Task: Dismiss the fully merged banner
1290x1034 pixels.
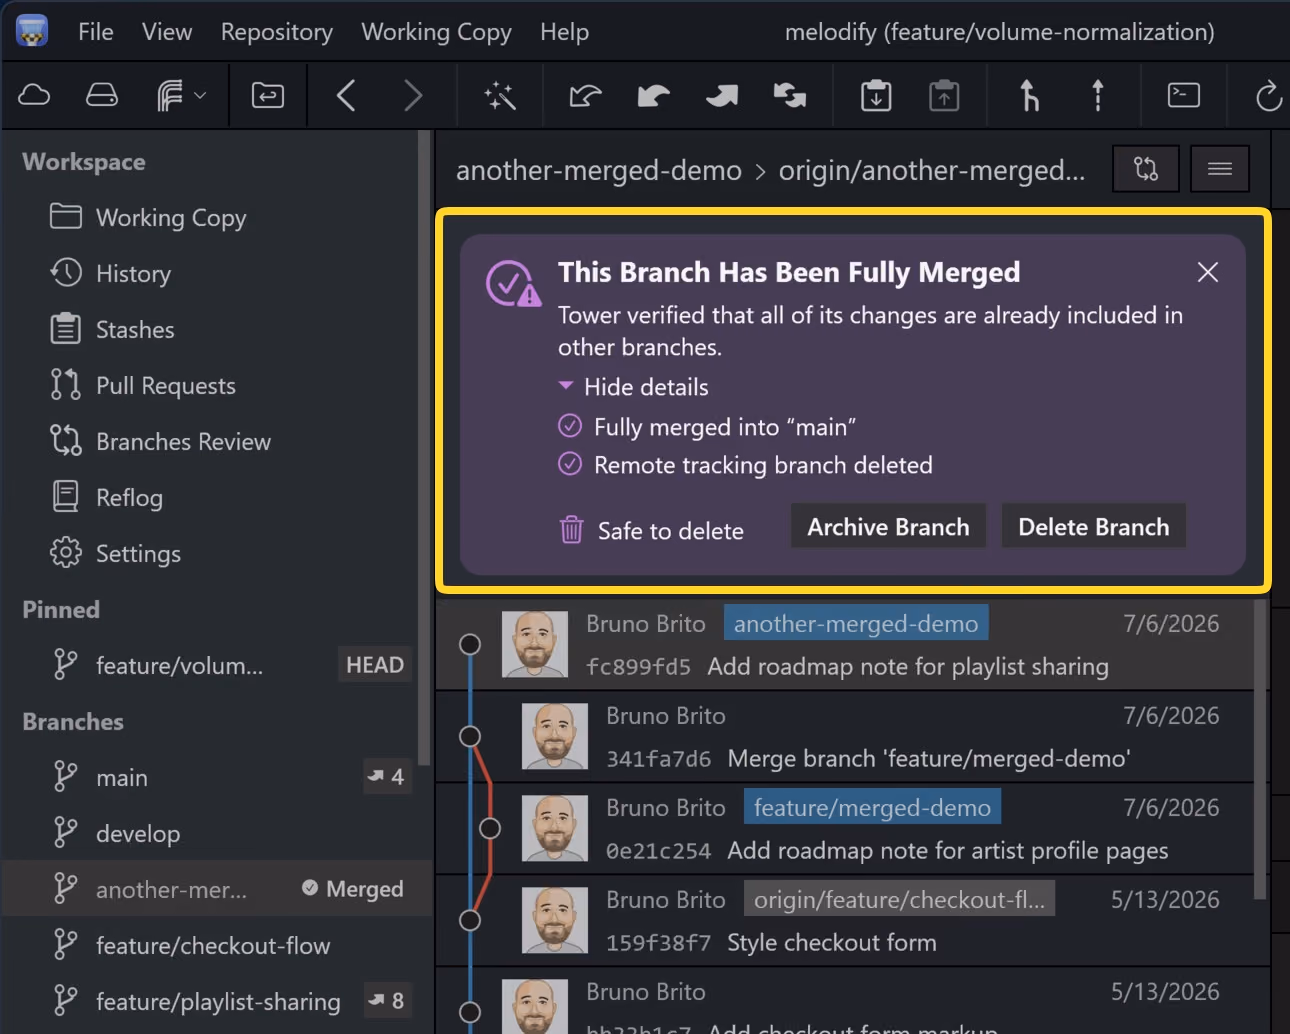Action: tap(1208, 272)
